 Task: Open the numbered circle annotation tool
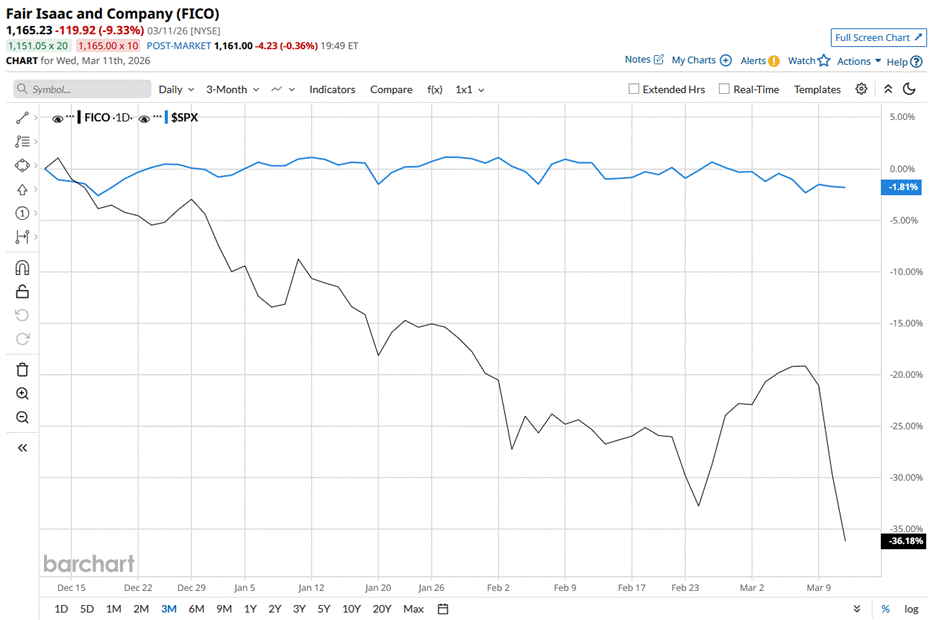click(22, 213)
